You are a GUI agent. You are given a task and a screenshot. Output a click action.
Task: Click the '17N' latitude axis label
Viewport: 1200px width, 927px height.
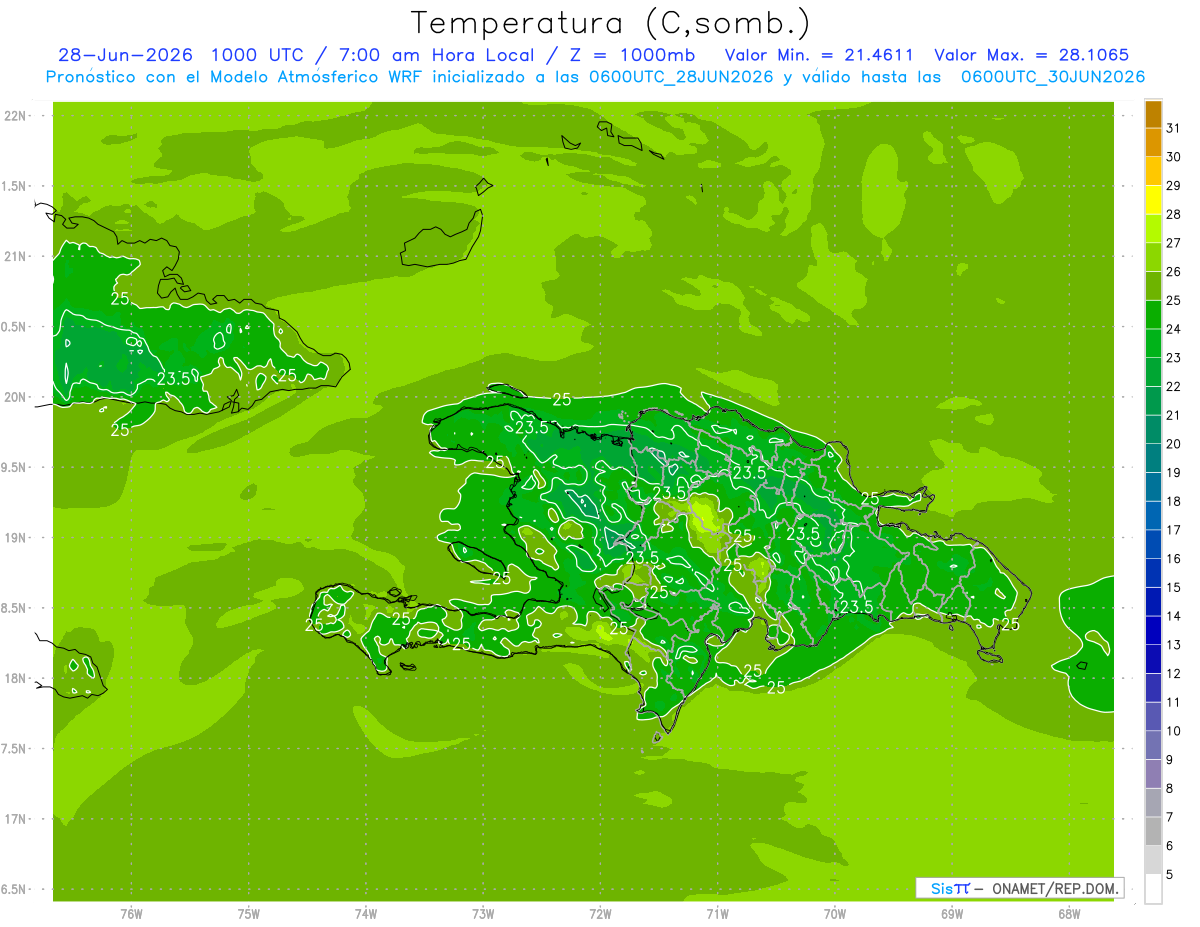pos(16,818)
